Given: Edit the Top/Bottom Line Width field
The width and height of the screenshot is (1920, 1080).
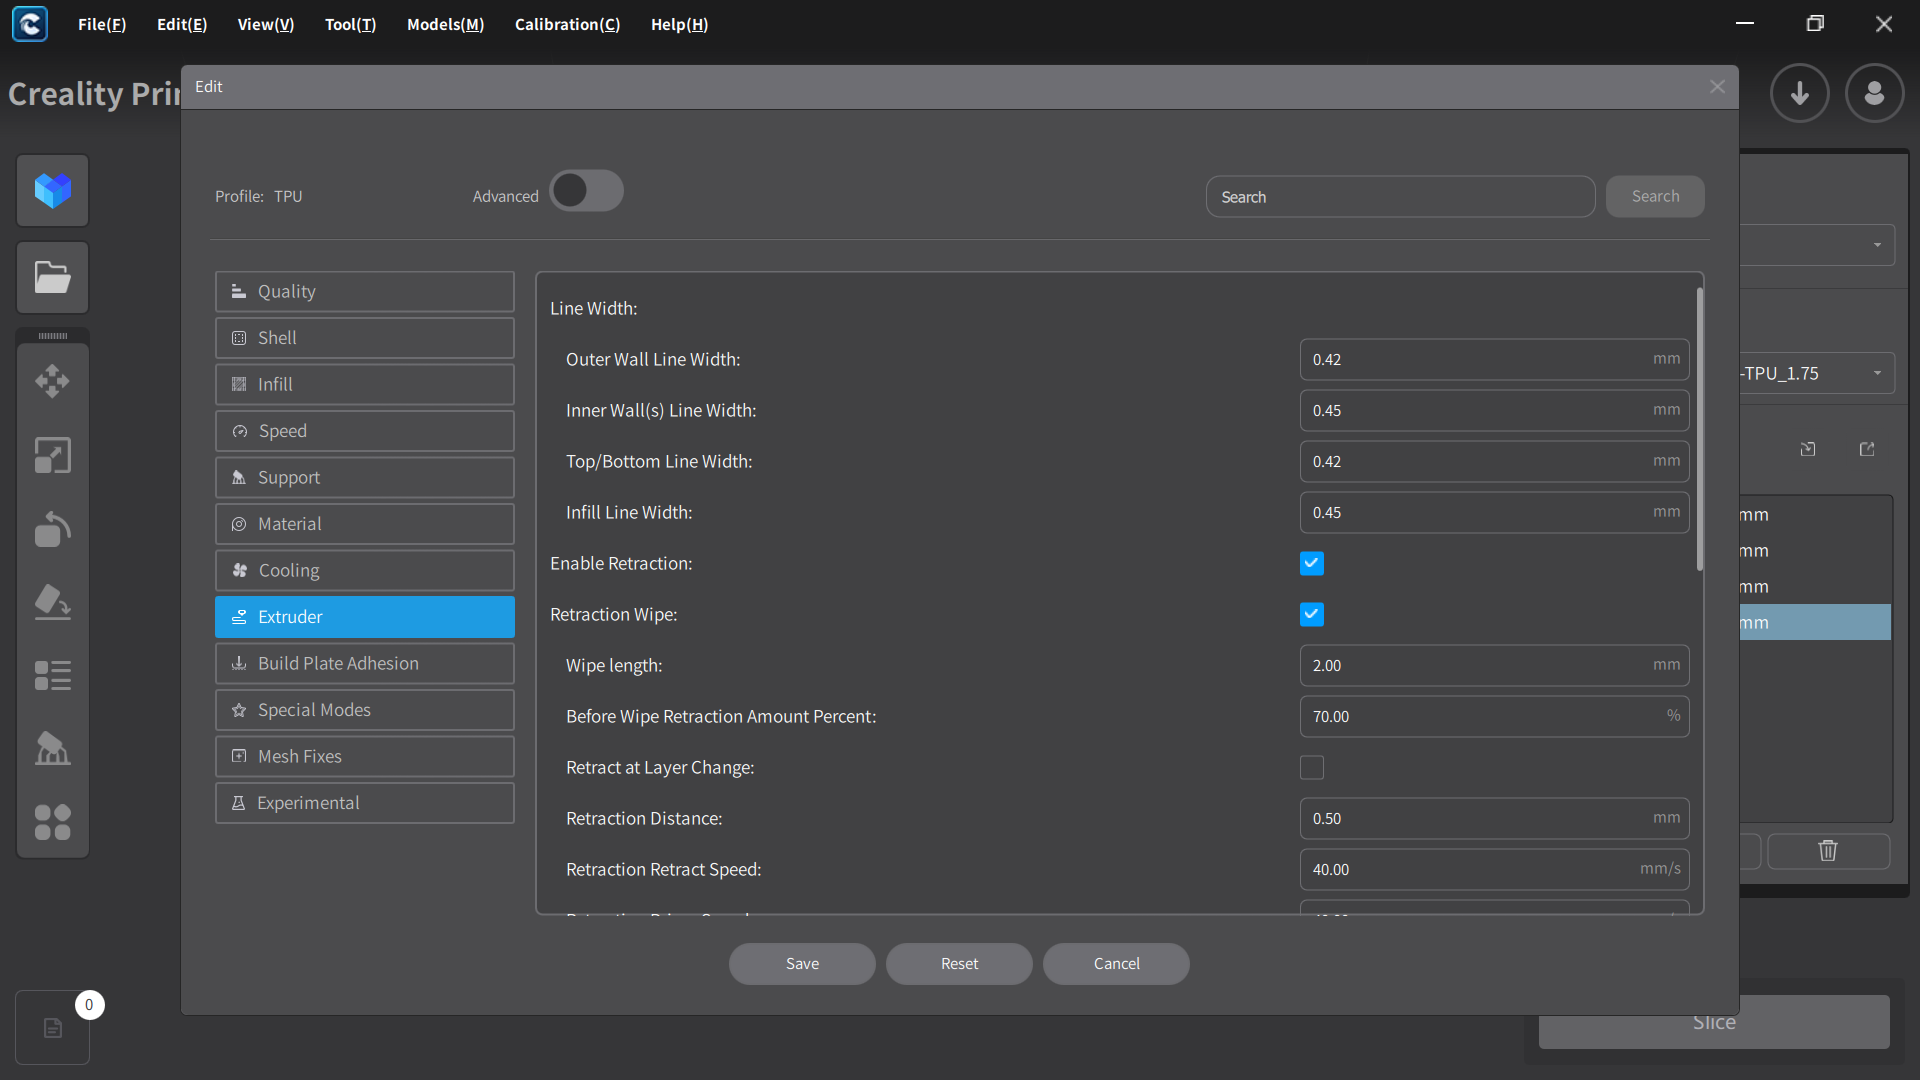Looking at the screenshot, I should [x=1494, y=462].
